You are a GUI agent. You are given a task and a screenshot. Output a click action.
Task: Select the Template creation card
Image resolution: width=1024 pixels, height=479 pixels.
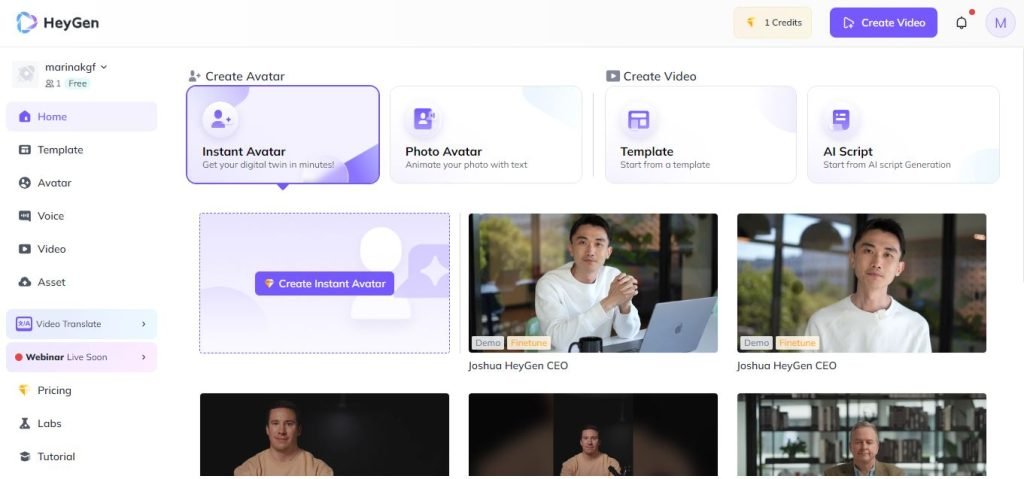point(701,135)
